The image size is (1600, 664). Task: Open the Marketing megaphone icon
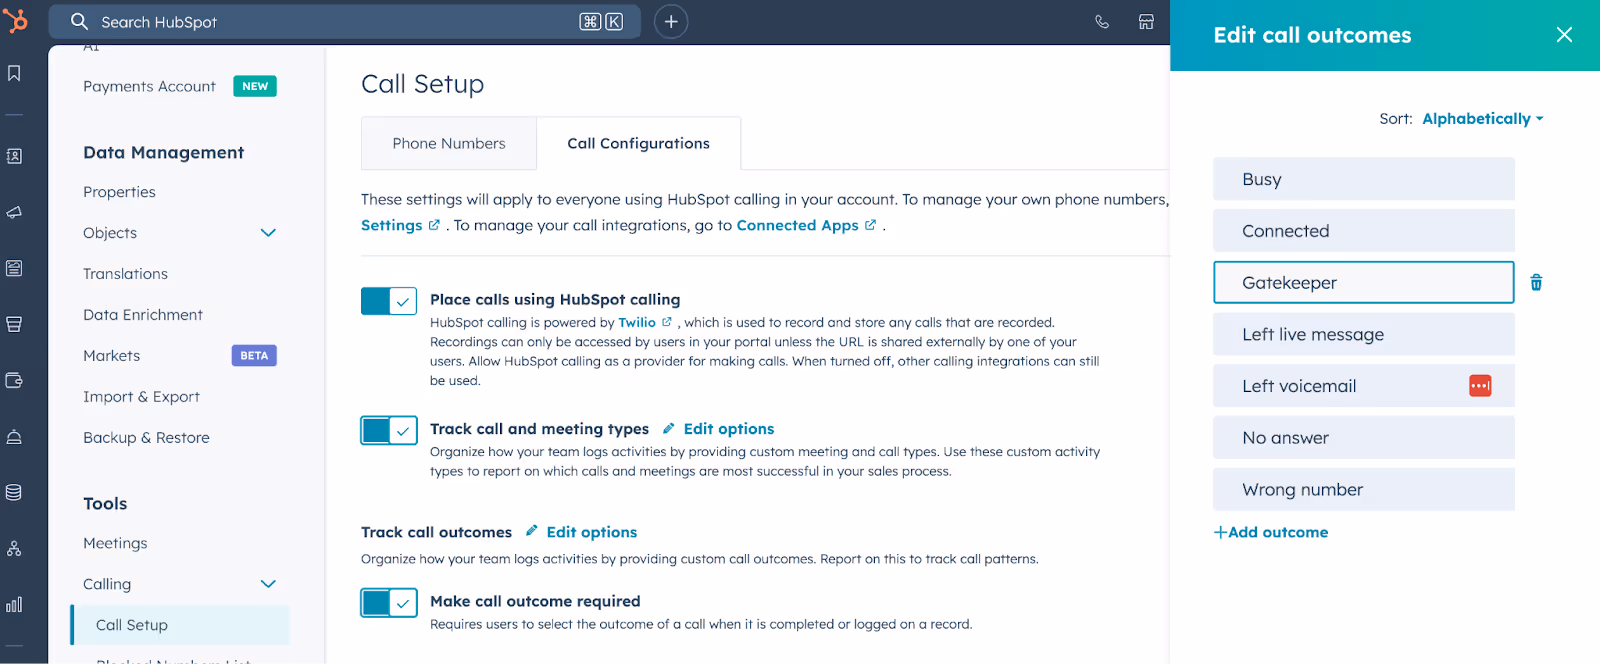pos(14,212)
